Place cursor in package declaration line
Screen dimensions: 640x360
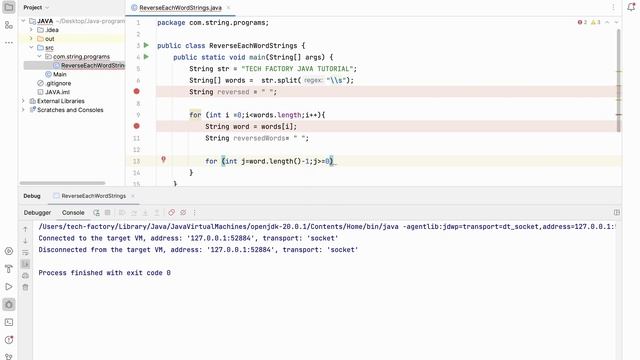pyautogui.click(x=213, y=22)
